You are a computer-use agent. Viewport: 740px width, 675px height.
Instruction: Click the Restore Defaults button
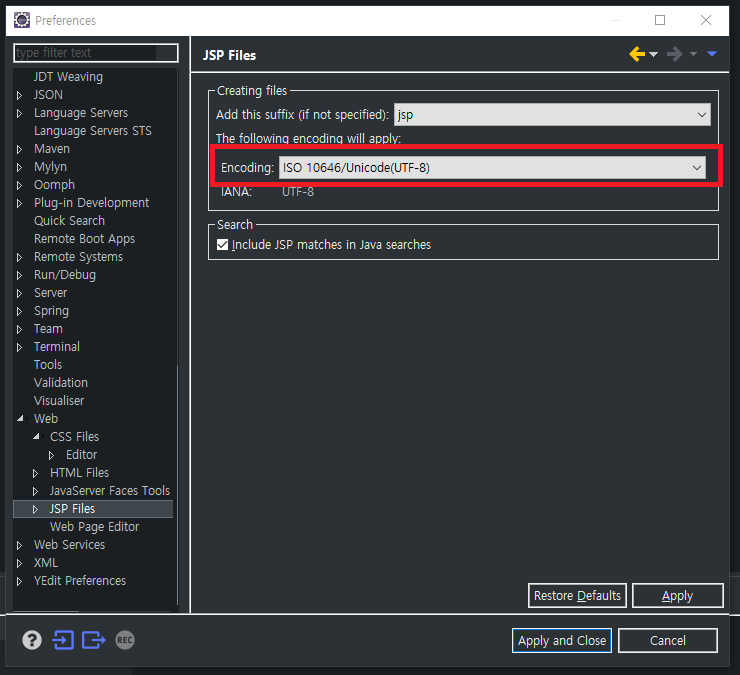tap(577, 595)
